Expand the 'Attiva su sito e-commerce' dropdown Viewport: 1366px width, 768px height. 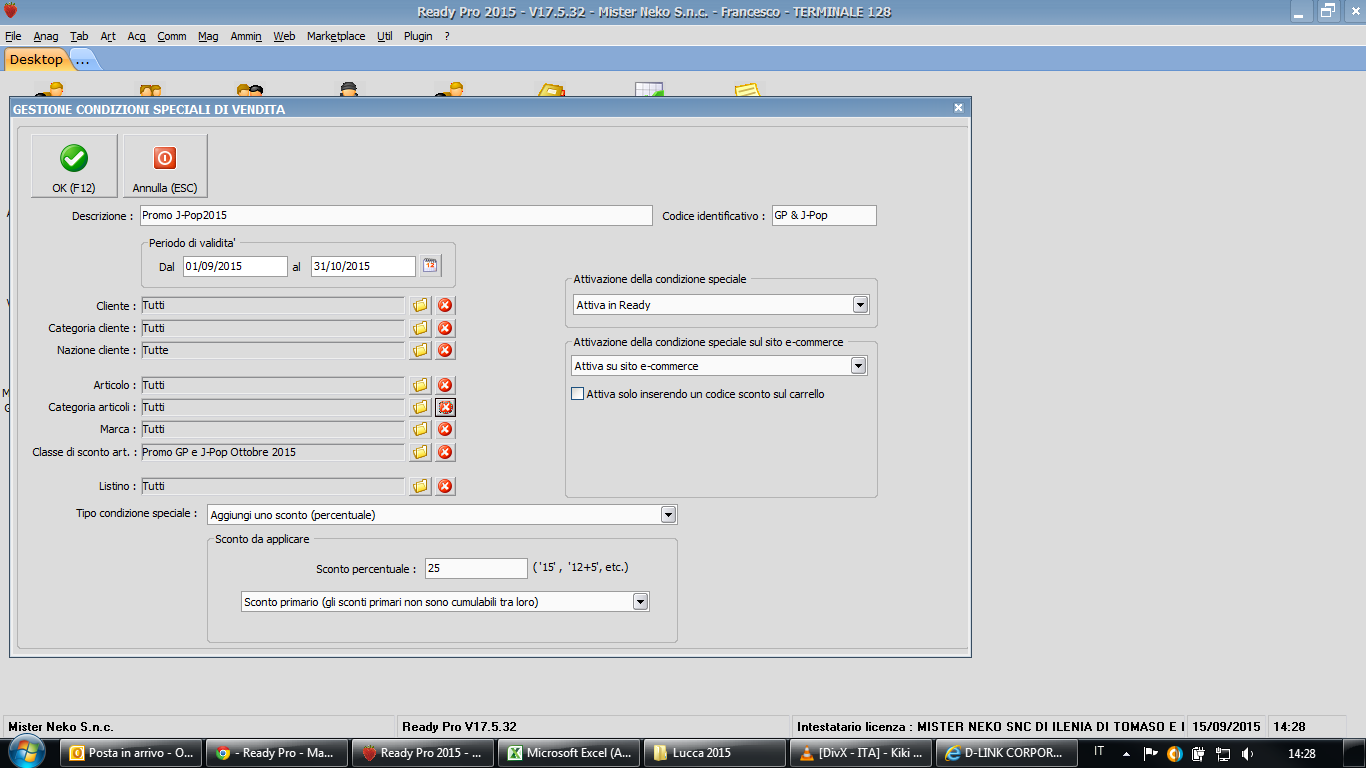[858, 366]
